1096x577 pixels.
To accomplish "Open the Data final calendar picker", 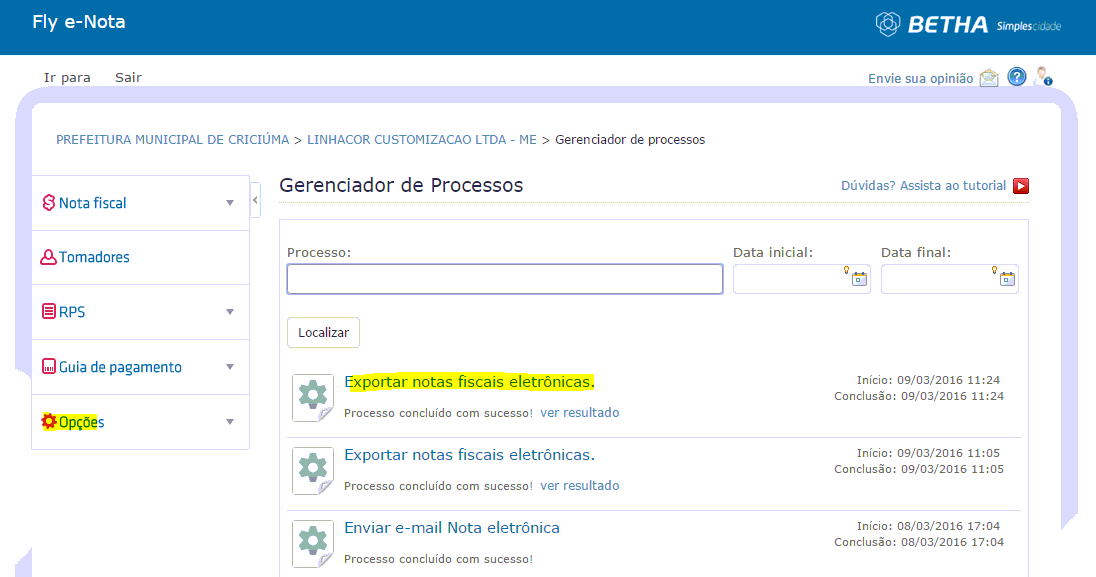I will [1007, 279].
